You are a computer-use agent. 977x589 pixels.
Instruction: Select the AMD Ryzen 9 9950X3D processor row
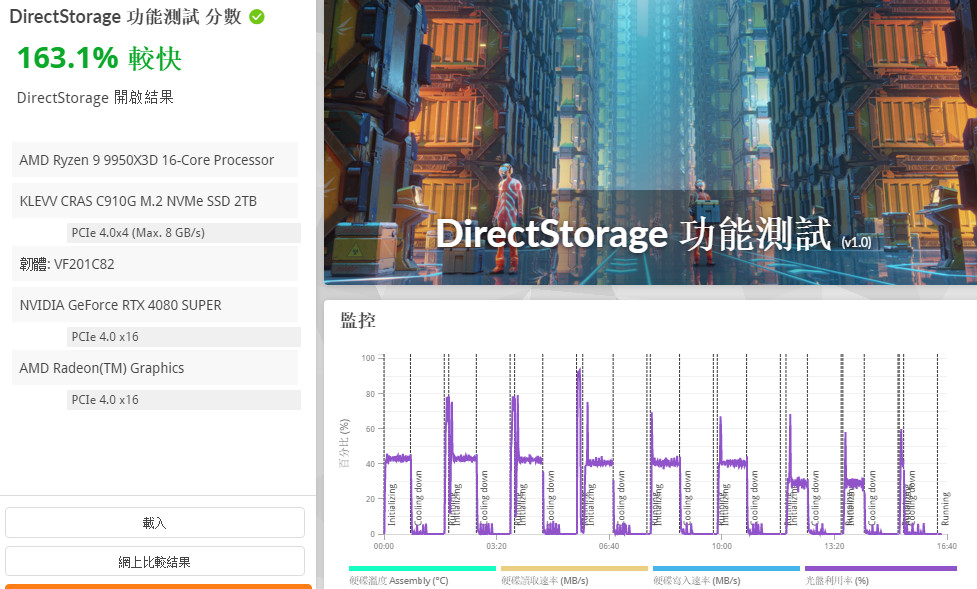(155, 160)
